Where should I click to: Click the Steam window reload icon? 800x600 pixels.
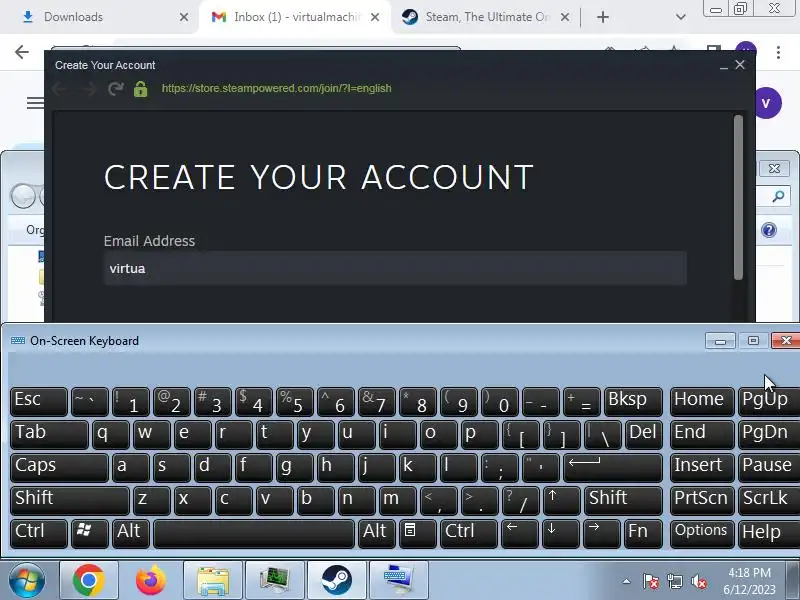116,89
